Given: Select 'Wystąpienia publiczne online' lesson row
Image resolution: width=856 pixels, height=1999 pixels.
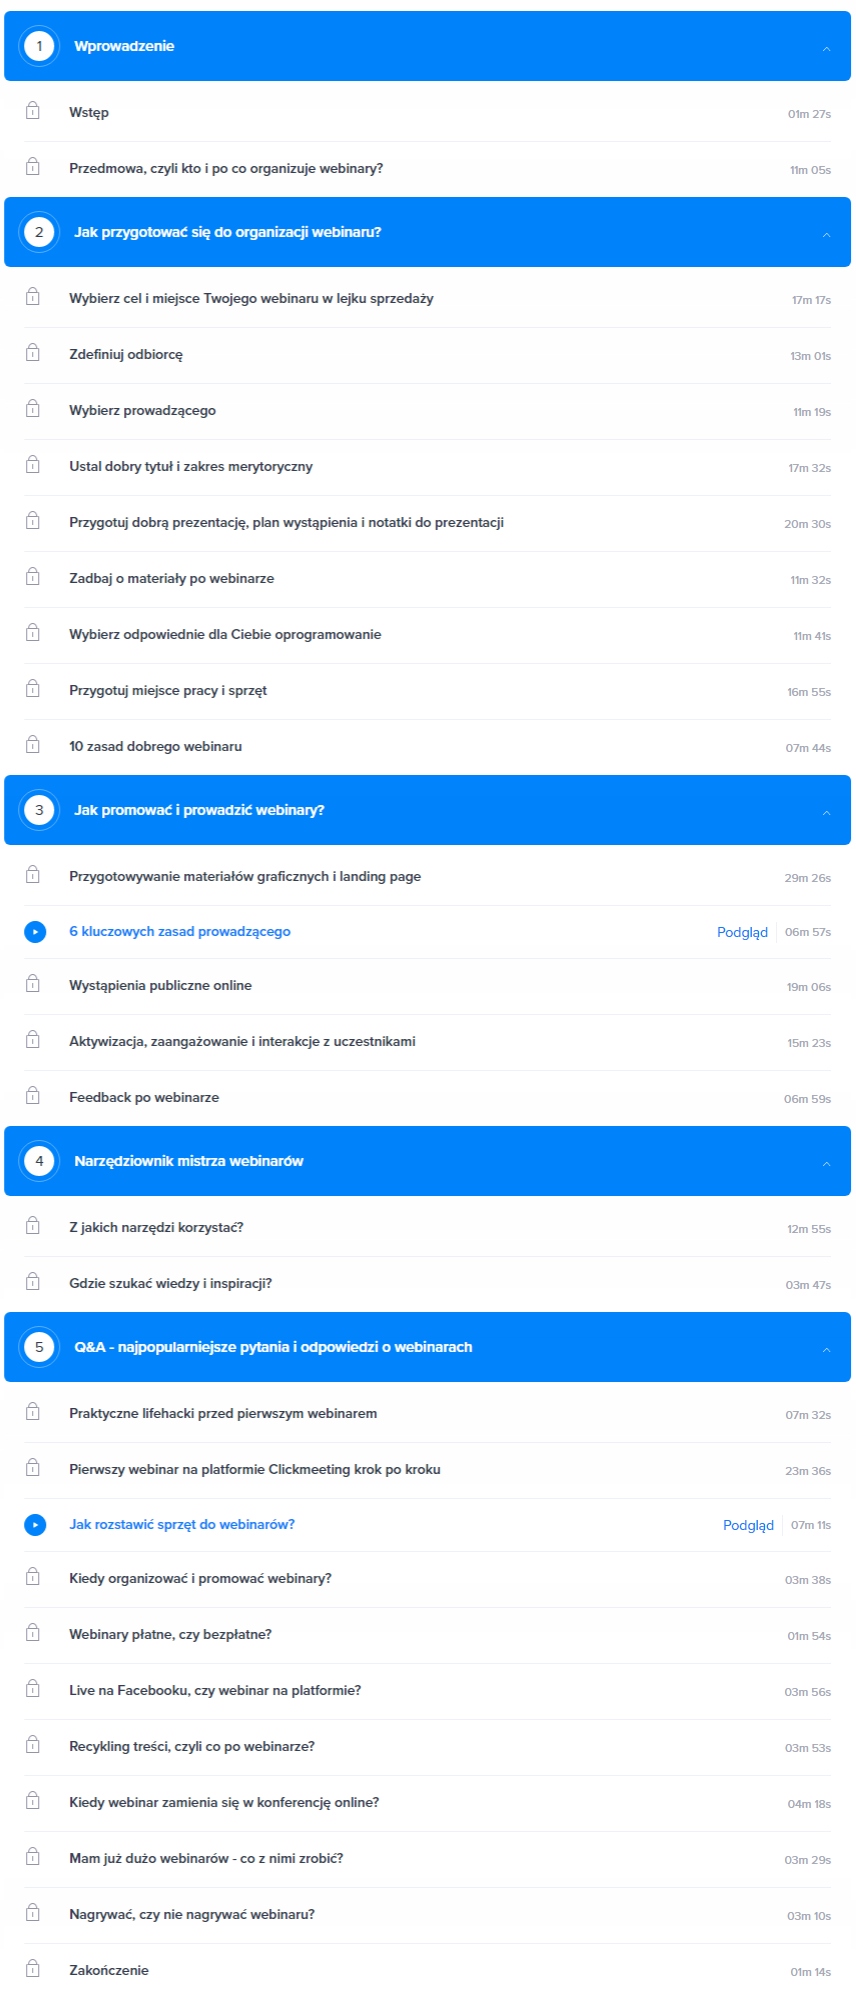Looking at the screenshot, I should point(428,986).
